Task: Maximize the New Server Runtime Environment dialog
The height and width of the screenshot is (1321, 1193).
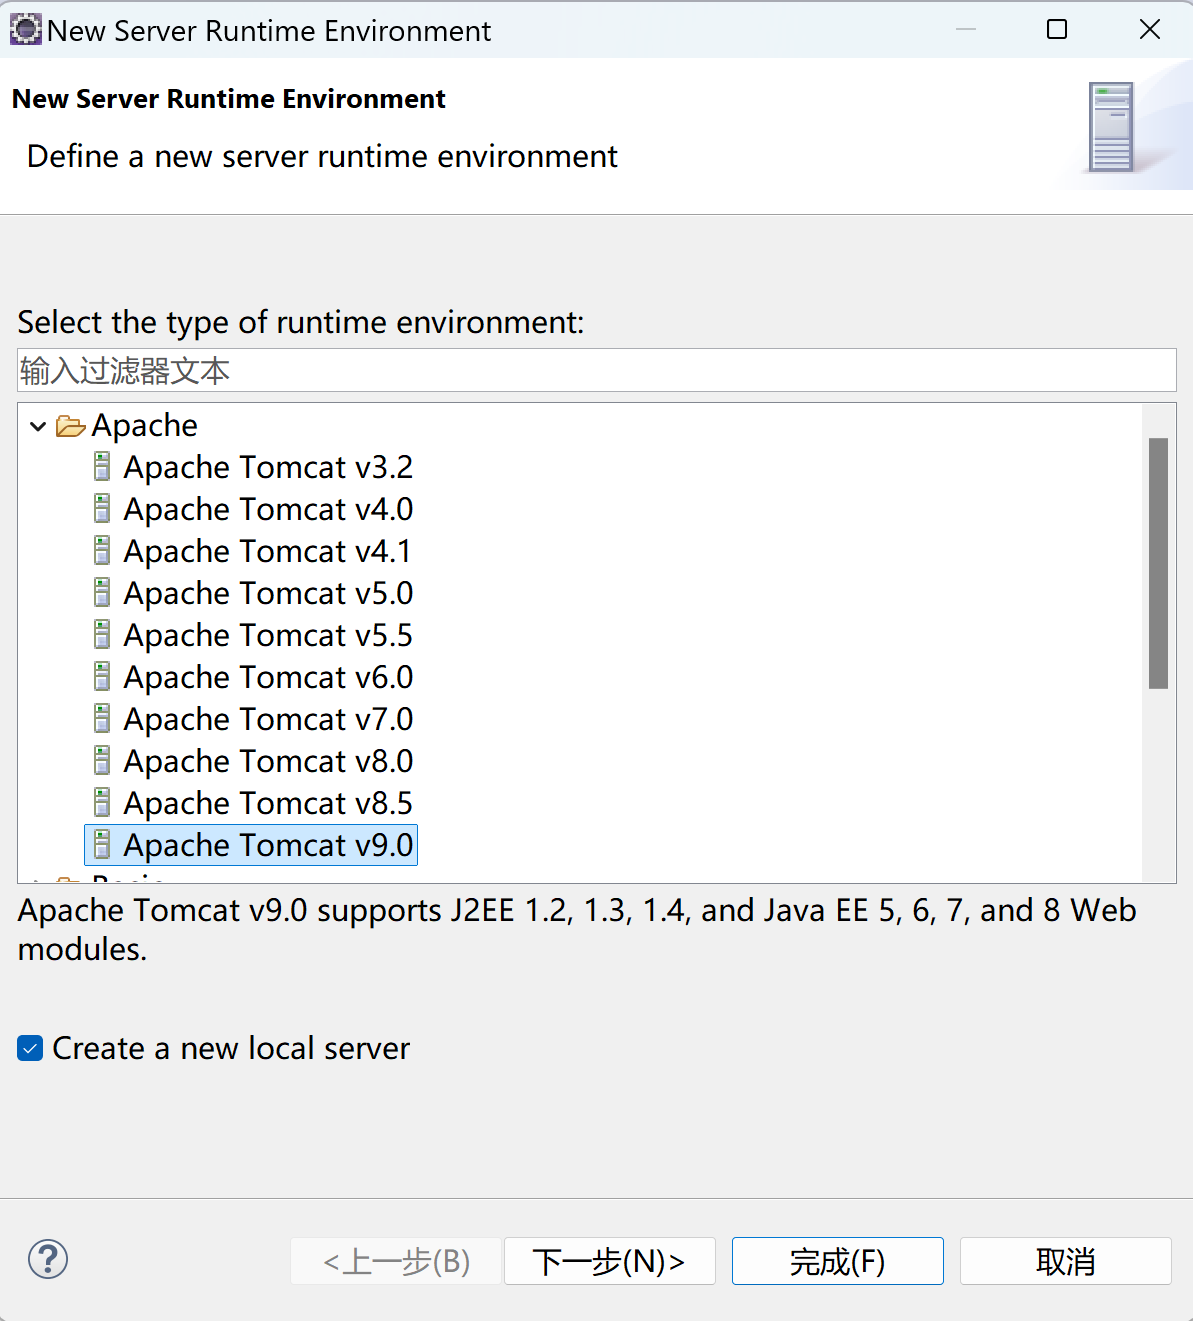Action: pos(1057,30)
